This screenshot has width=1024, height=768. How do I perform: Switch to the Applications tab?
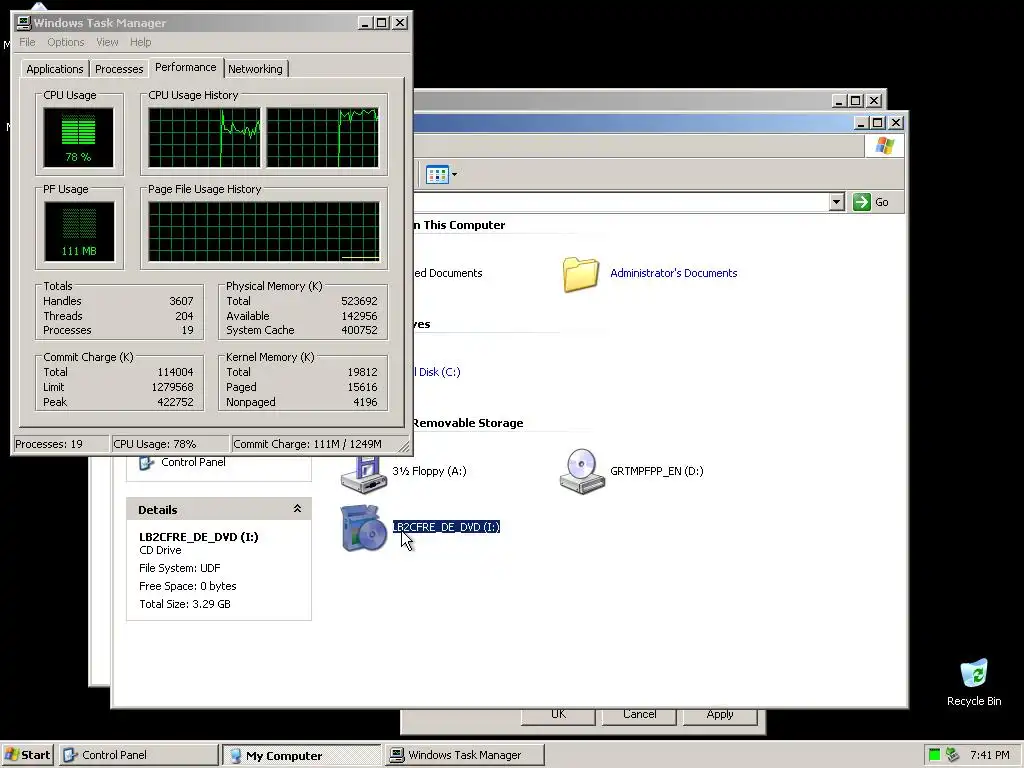55,69
